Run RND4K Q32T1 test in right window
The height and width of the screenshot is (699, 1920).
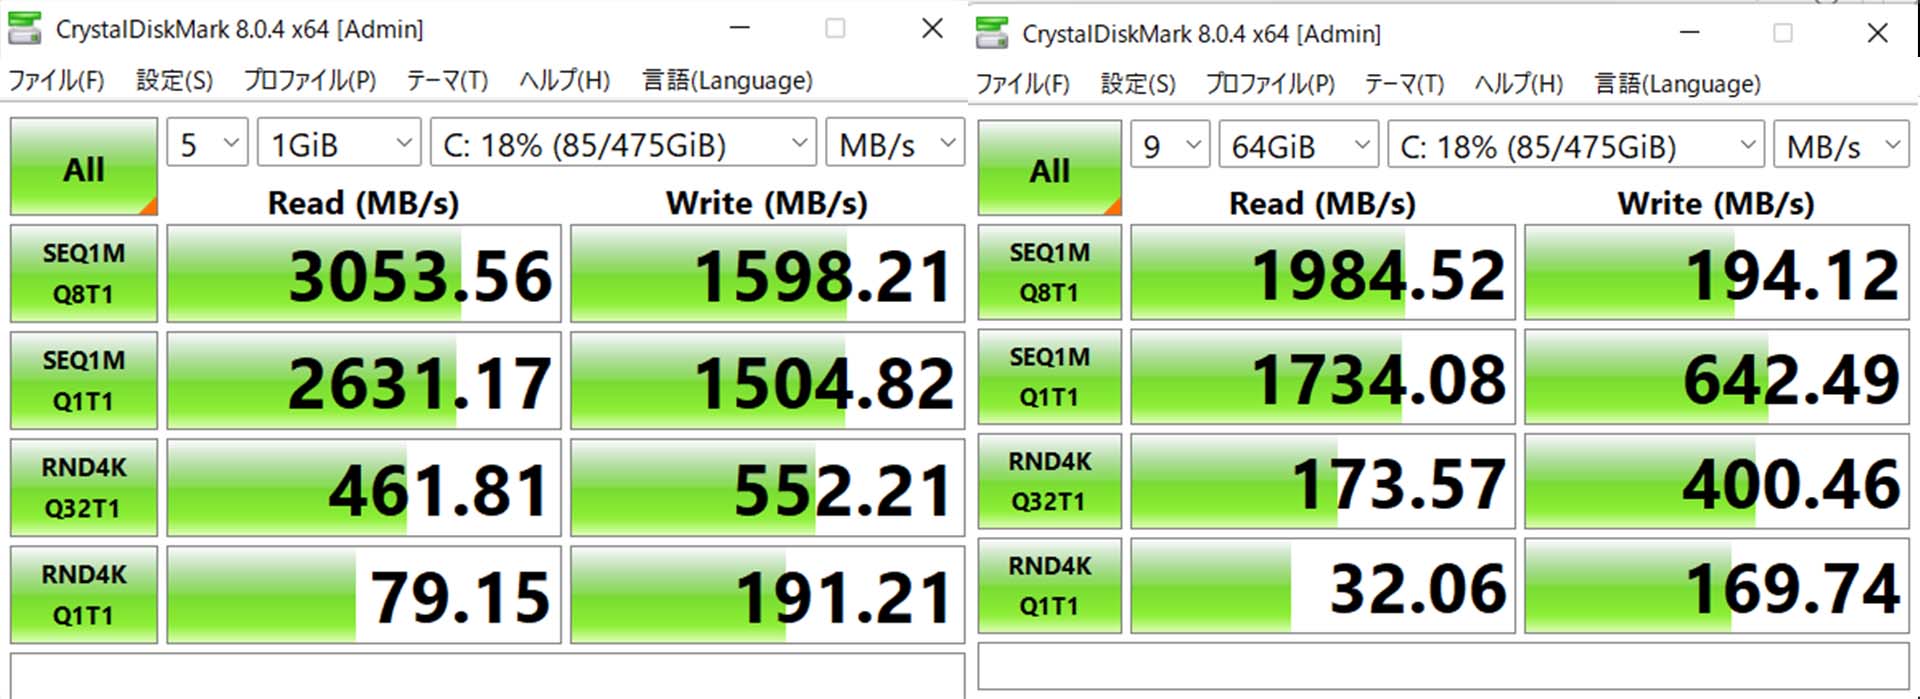click(1050, 481)
